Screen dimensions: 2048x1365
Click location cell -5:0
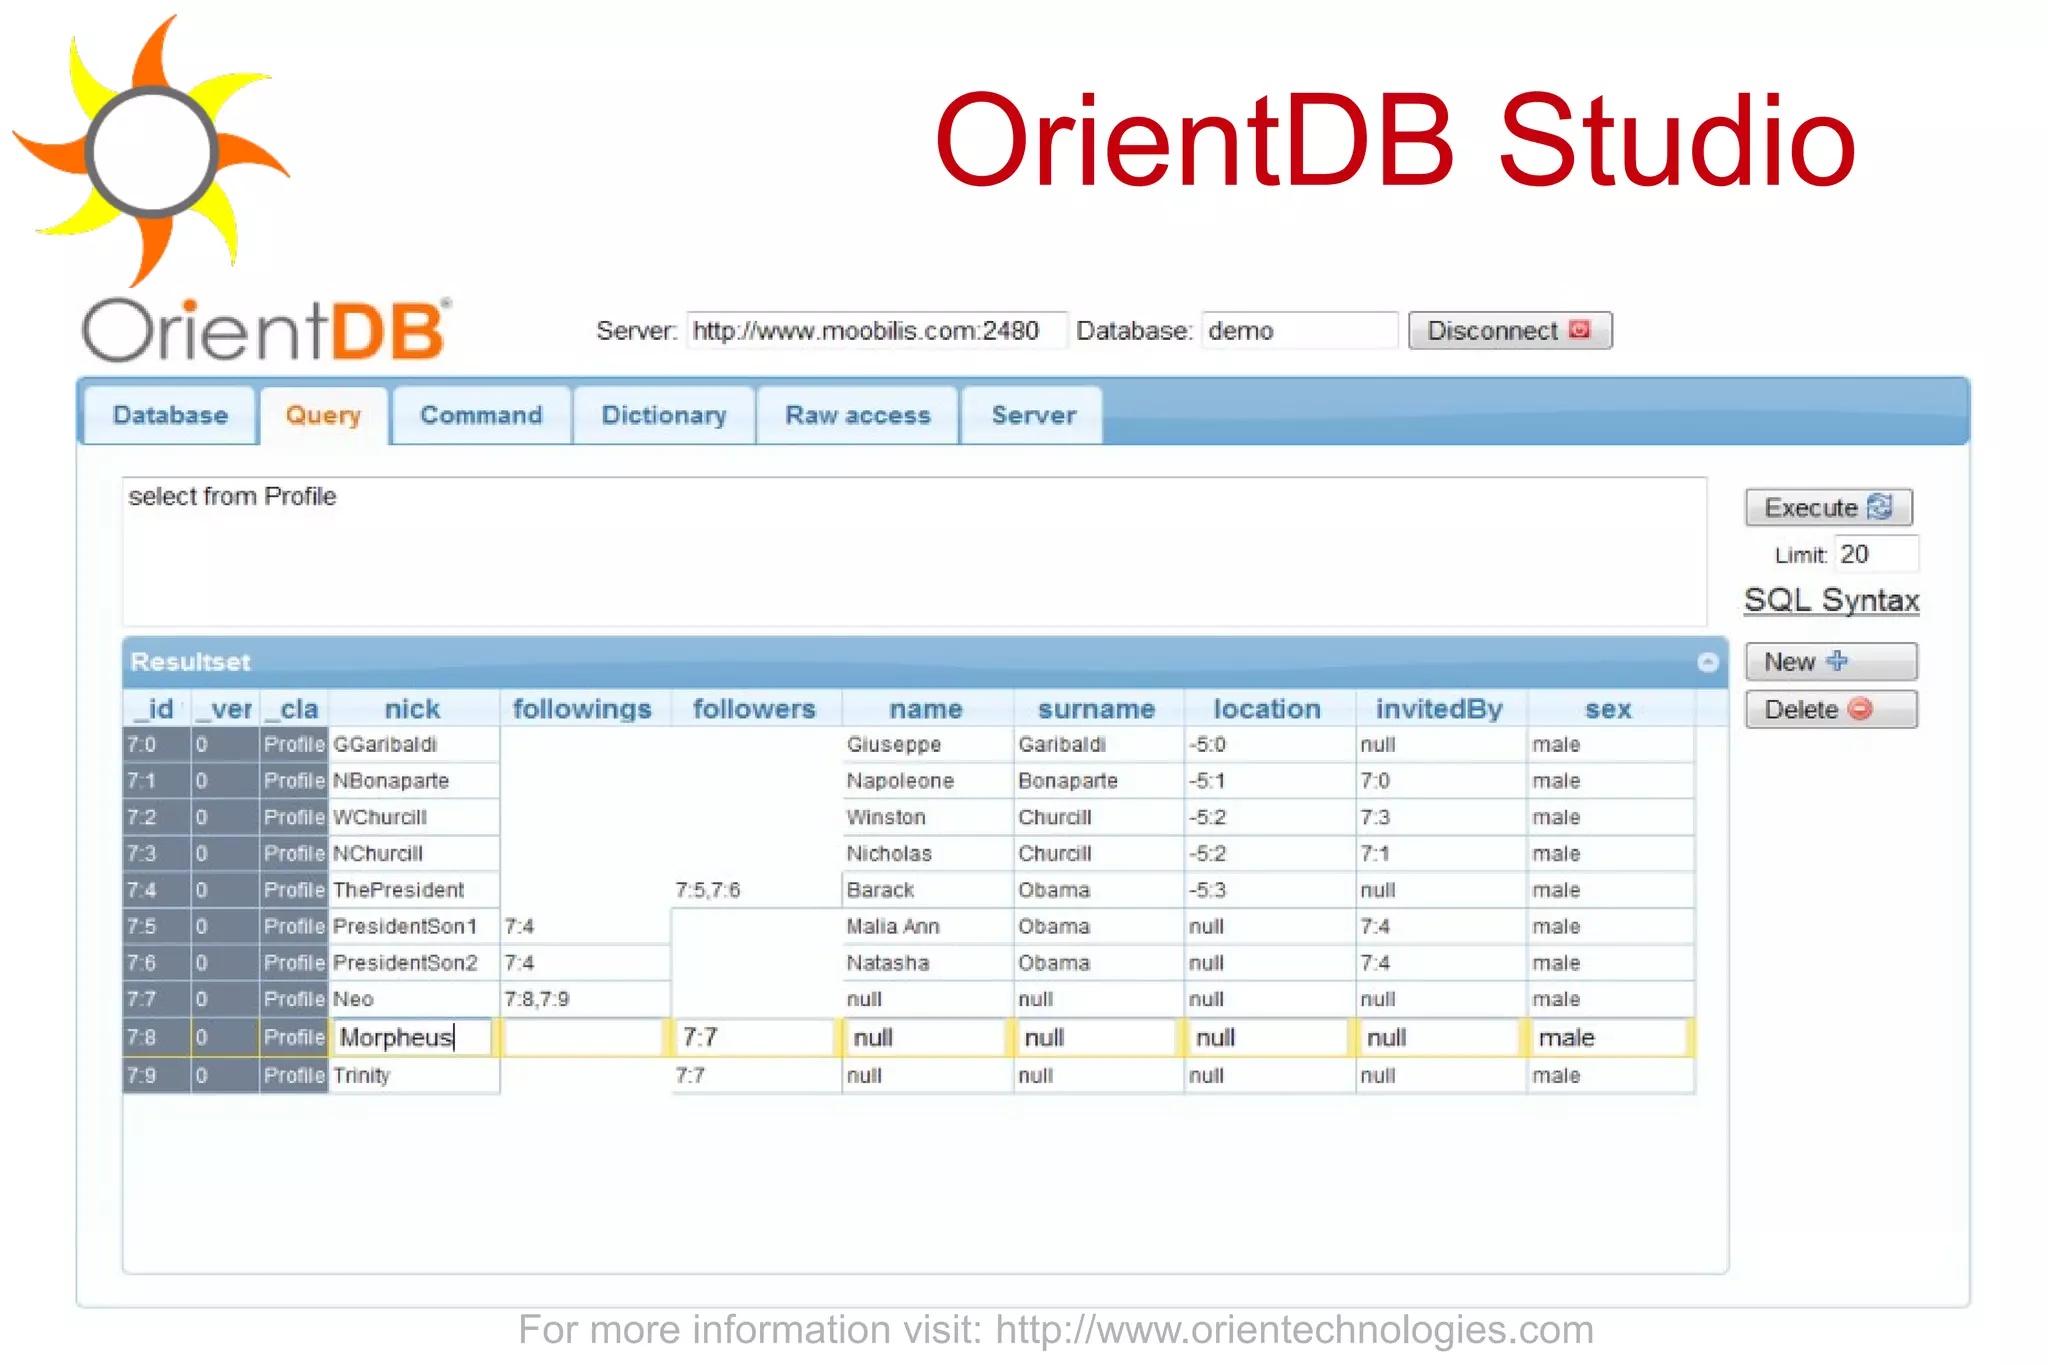1268,745
